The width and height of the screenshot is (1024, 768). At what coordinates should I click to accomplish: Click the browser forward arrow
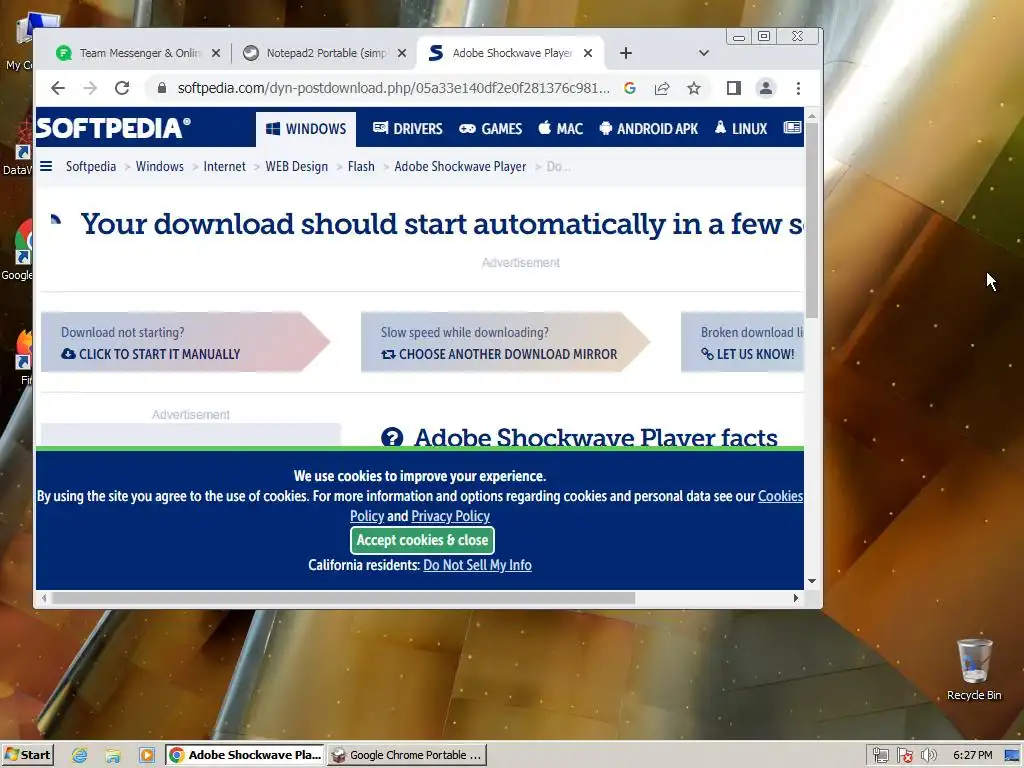point(90,88)
